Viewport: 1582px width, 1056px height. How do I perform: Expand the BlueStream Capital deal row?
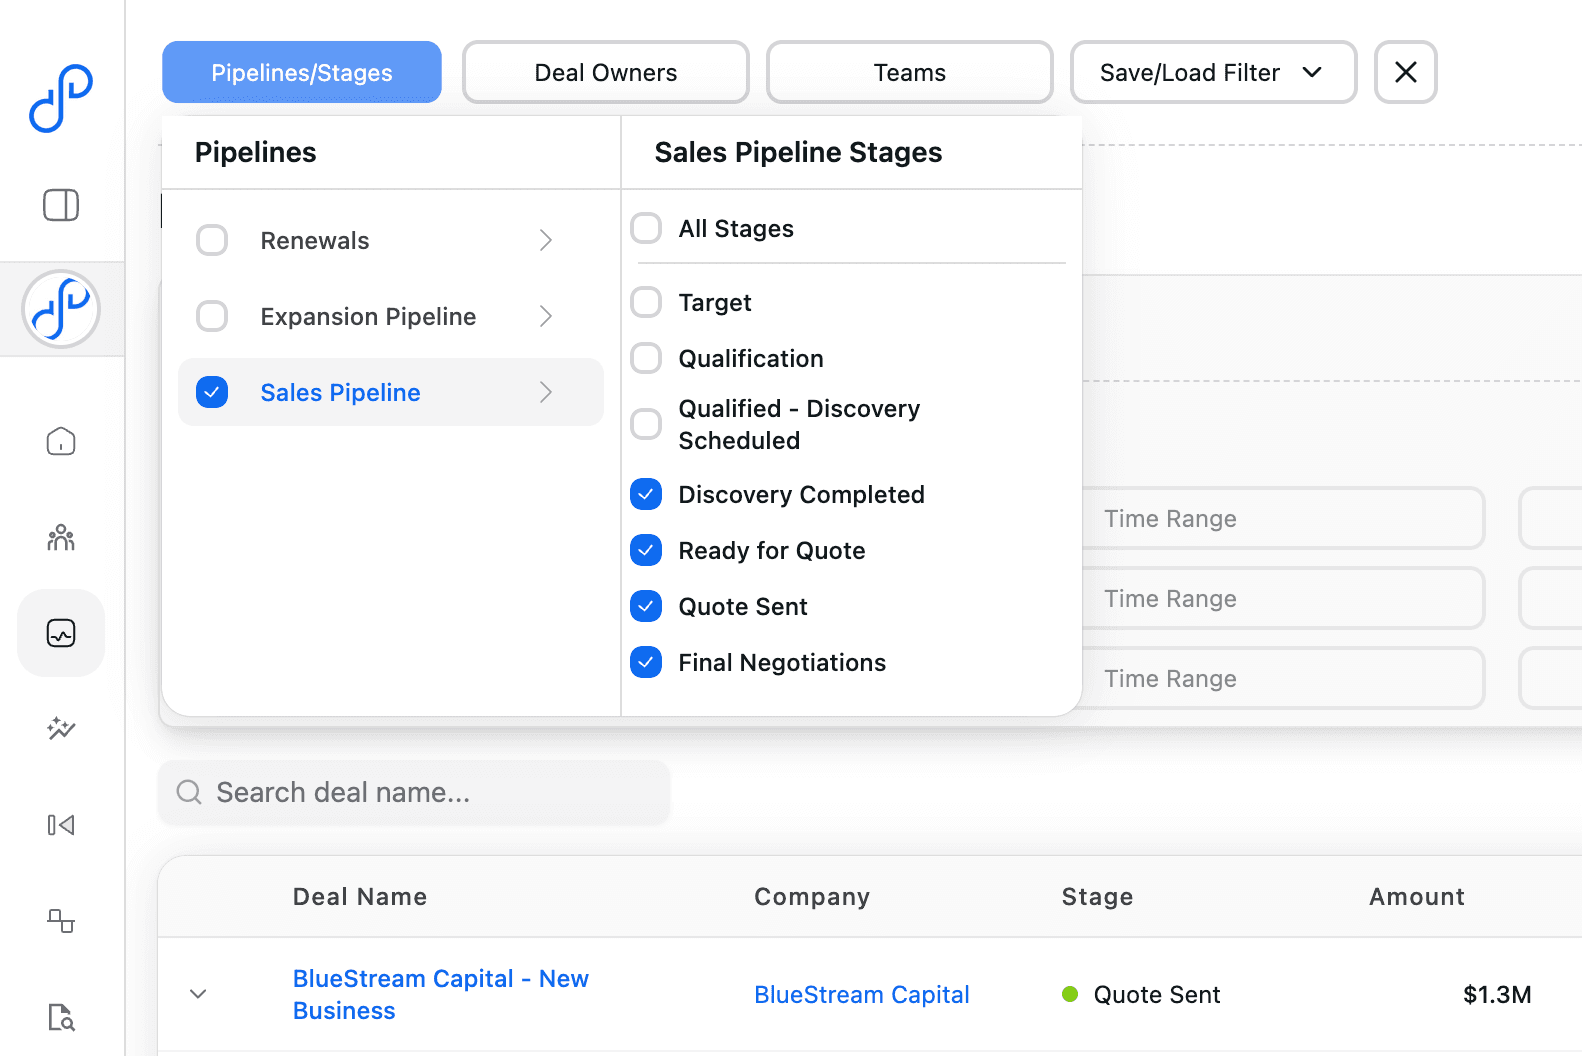click(198, 994)
